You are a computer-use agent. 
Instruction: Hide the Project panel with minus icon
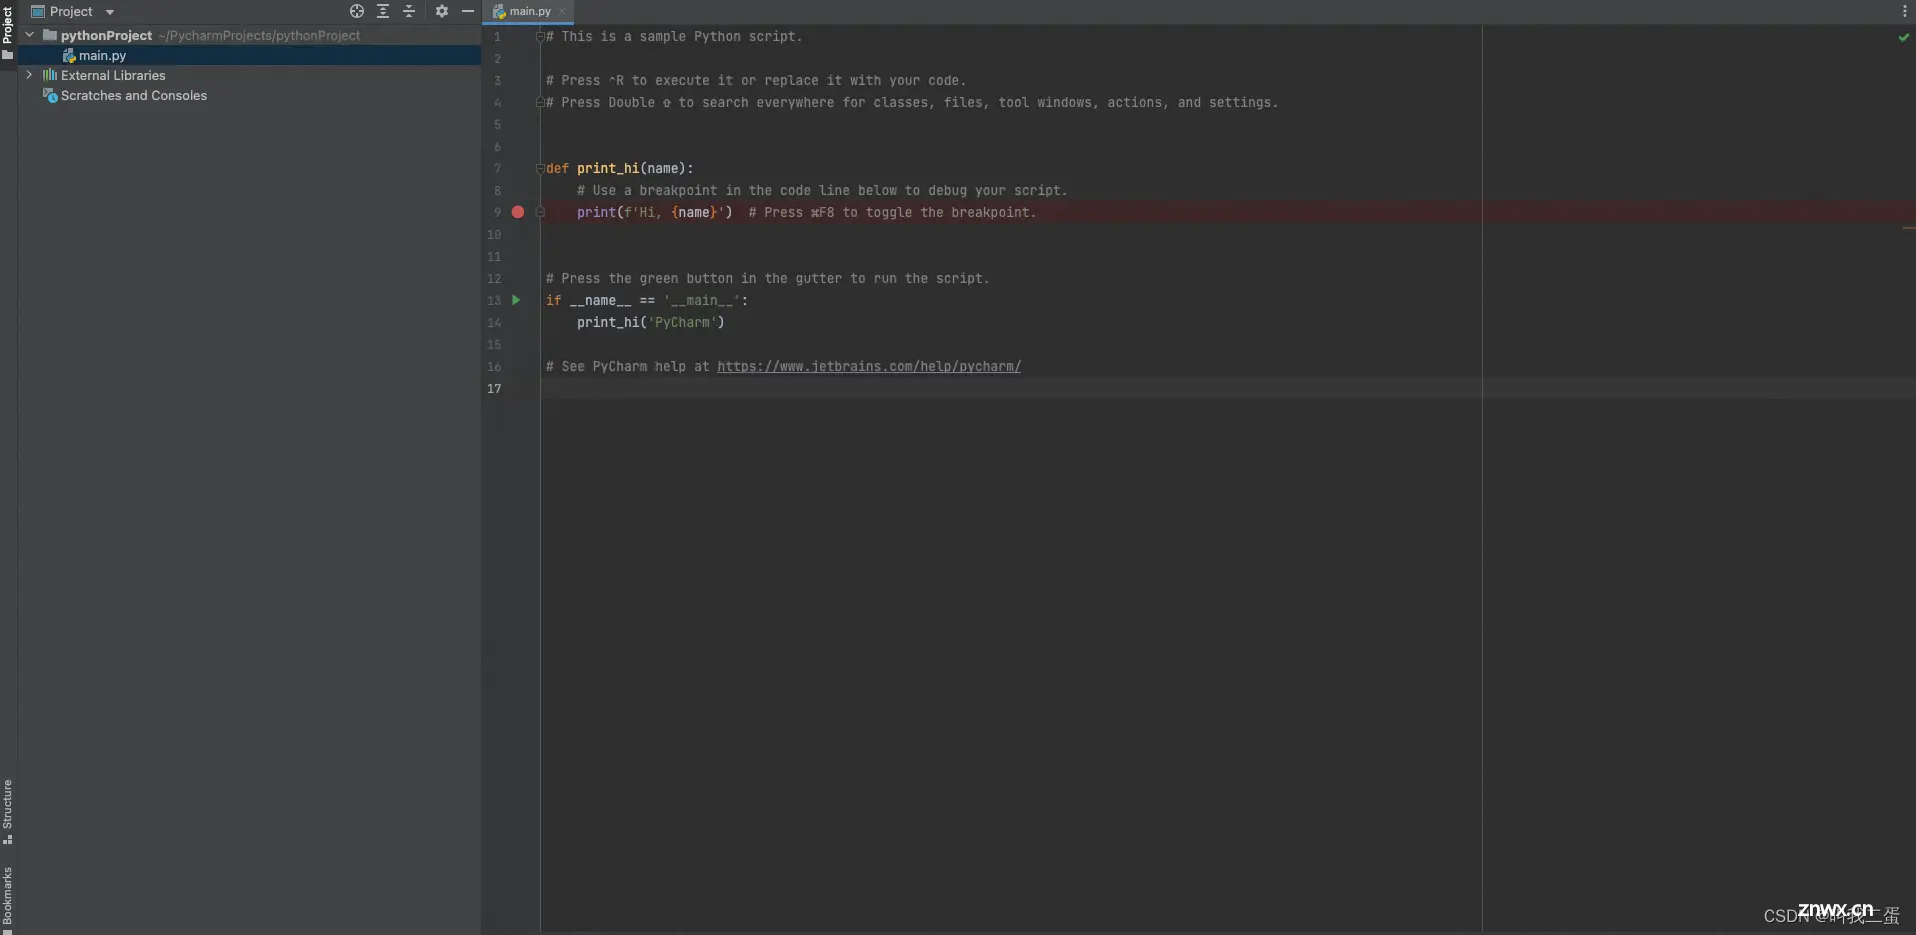pos(467,11)
